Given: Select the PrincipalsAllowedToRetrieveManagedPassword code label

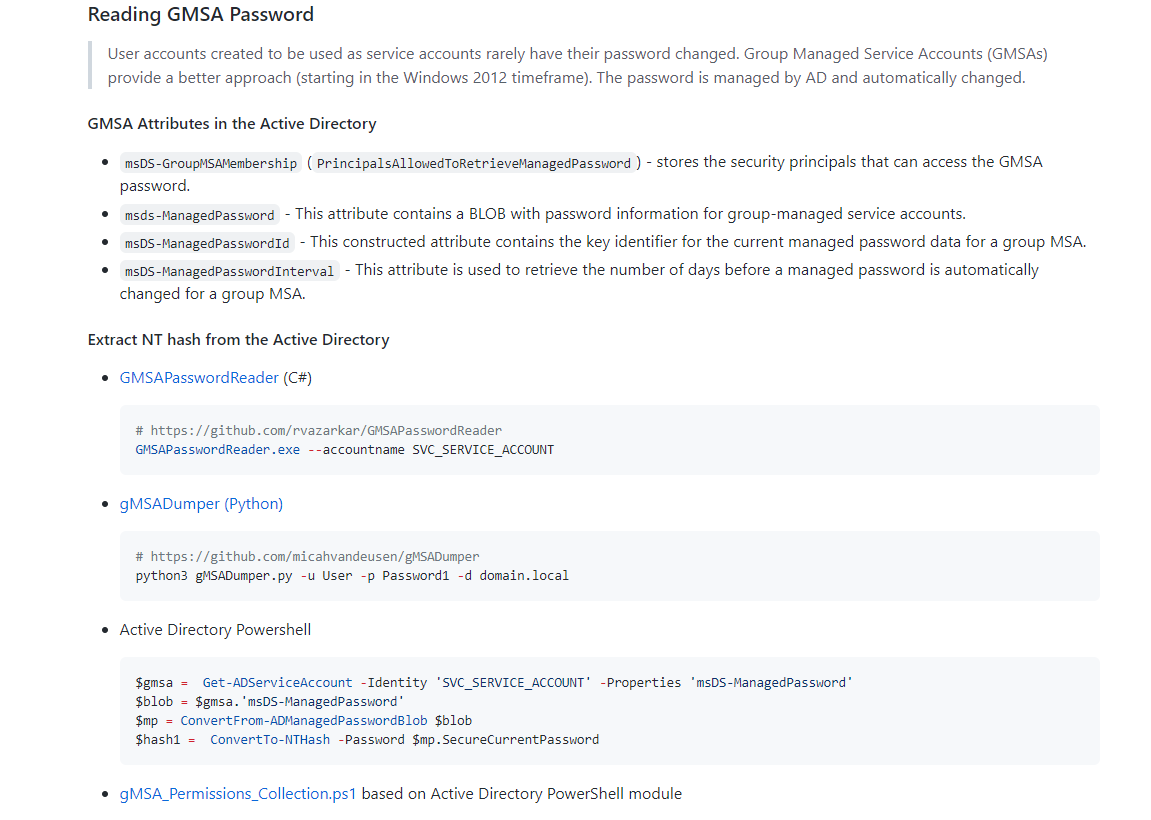Looking at the screenshot, I should (x=473, y=163).
